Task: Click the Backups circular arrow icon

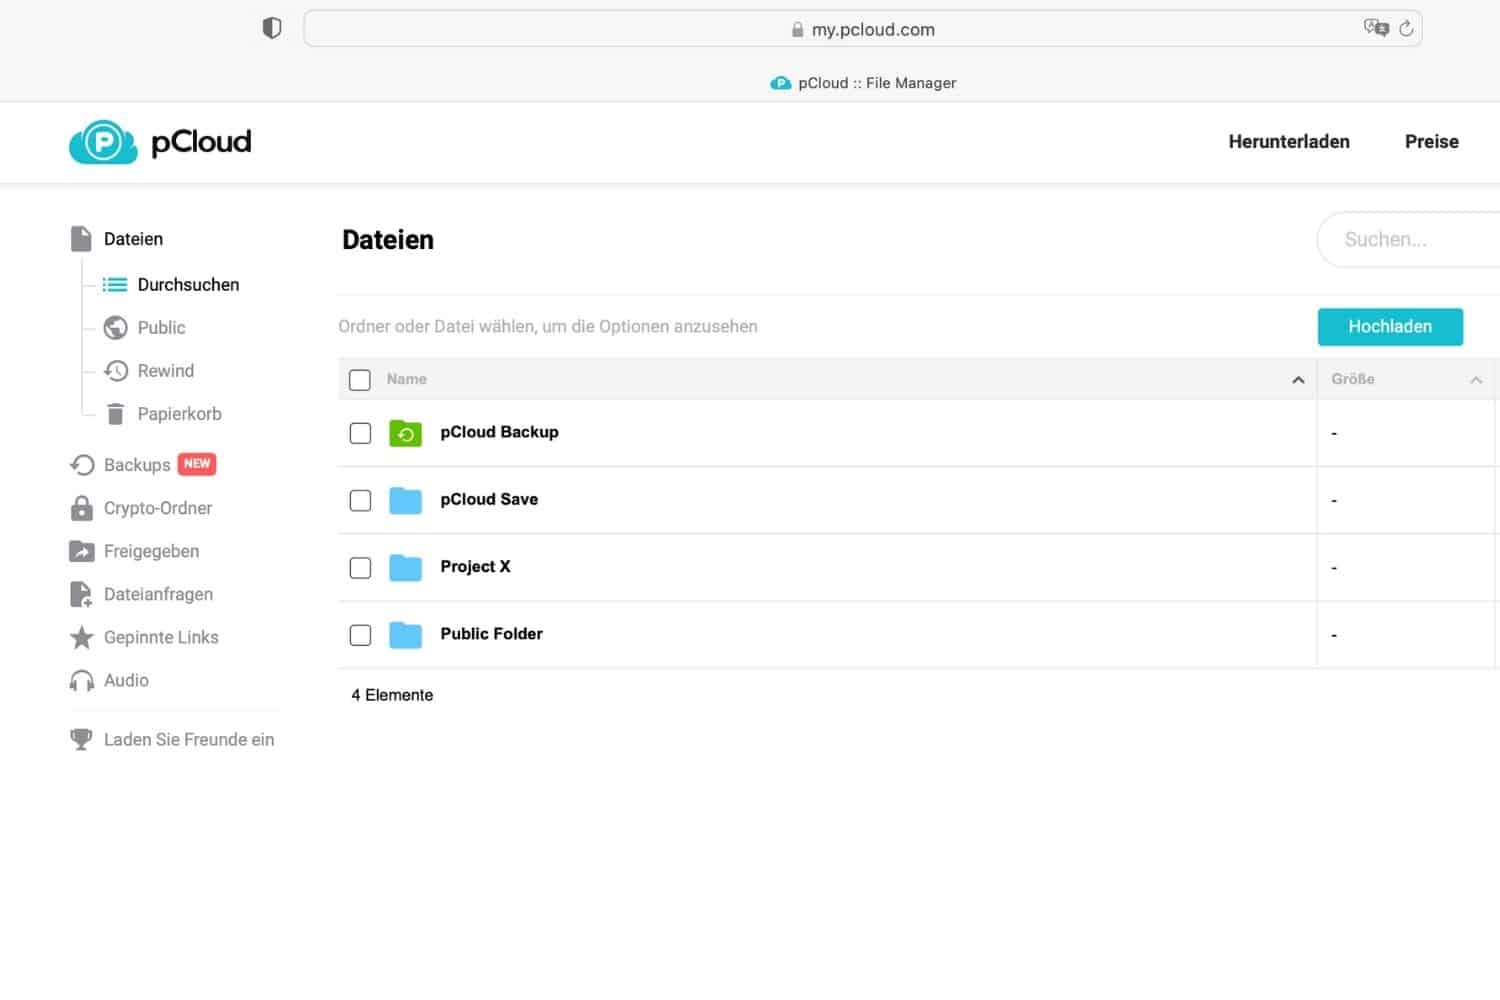Action: 82,465
